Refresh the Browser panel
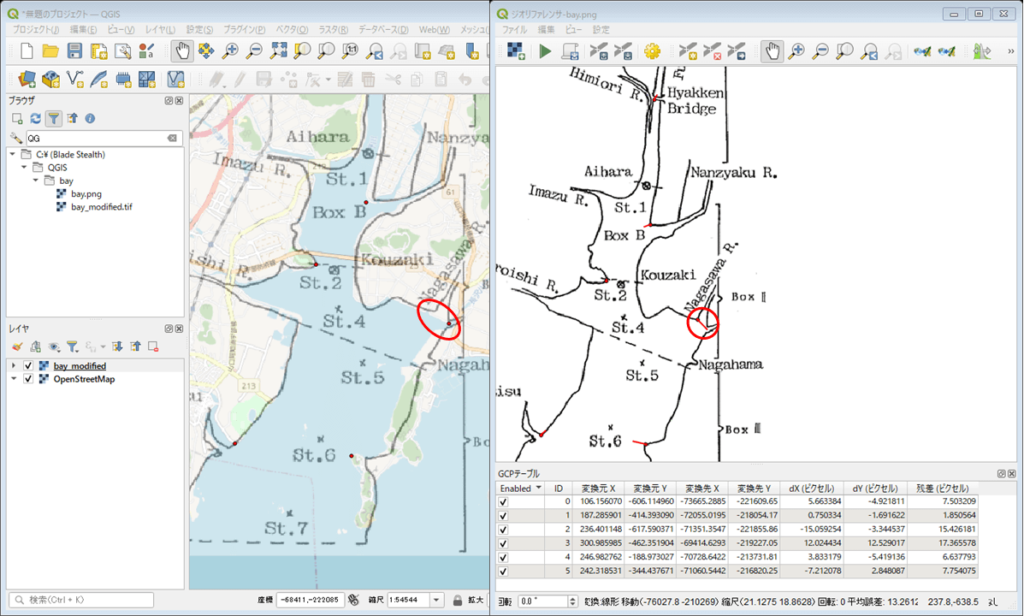This screenshot has width=1024, height=616. [x=35, y=118]
